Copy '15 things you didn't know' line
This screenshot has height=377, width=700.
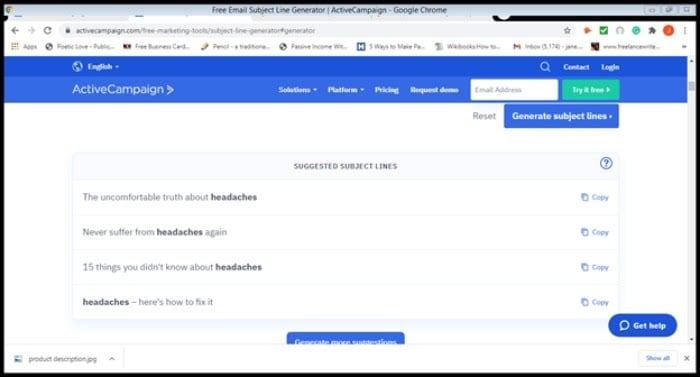(x=595, y=267)
